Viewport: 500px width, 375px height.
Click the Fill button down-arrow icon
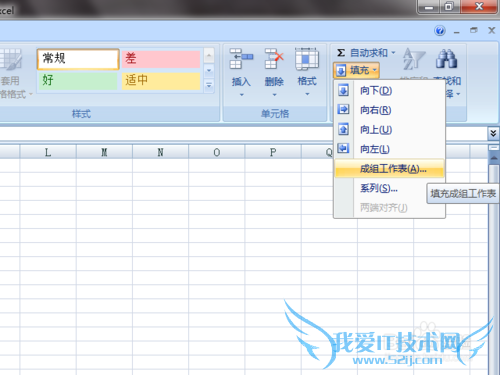341,71
